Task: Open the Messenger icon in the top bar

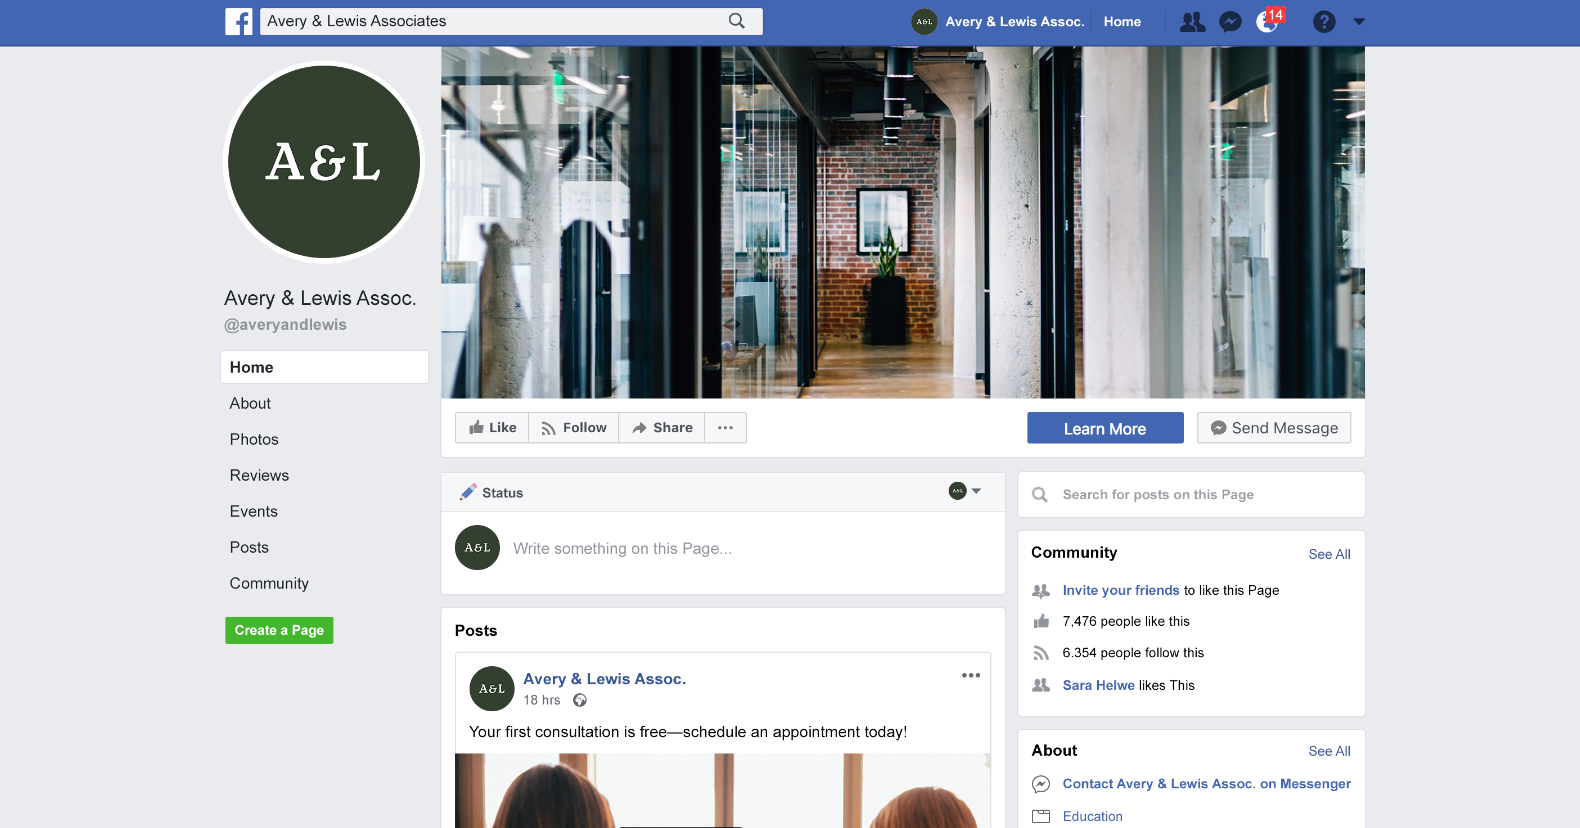Action: (x=1231, y=22)
